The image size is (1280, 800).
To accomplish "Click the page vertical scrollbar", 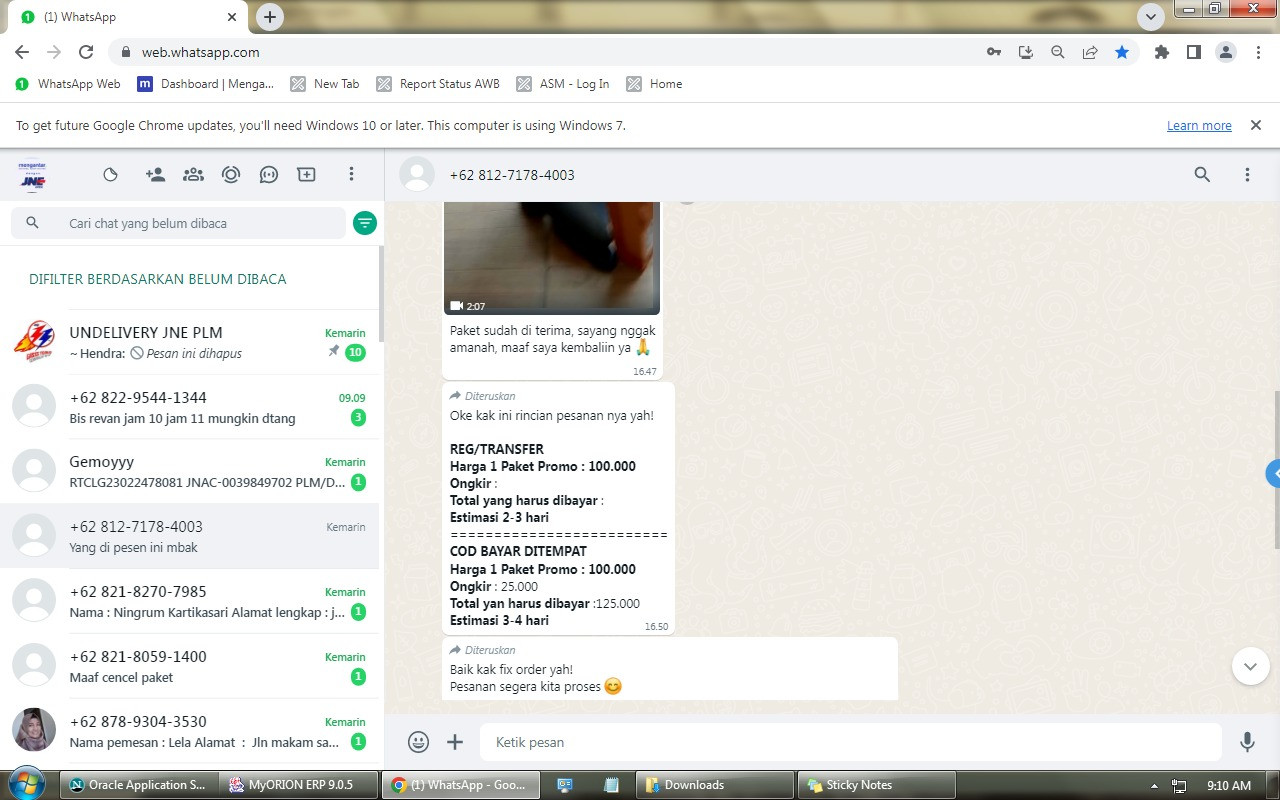I will (1275, 470).
